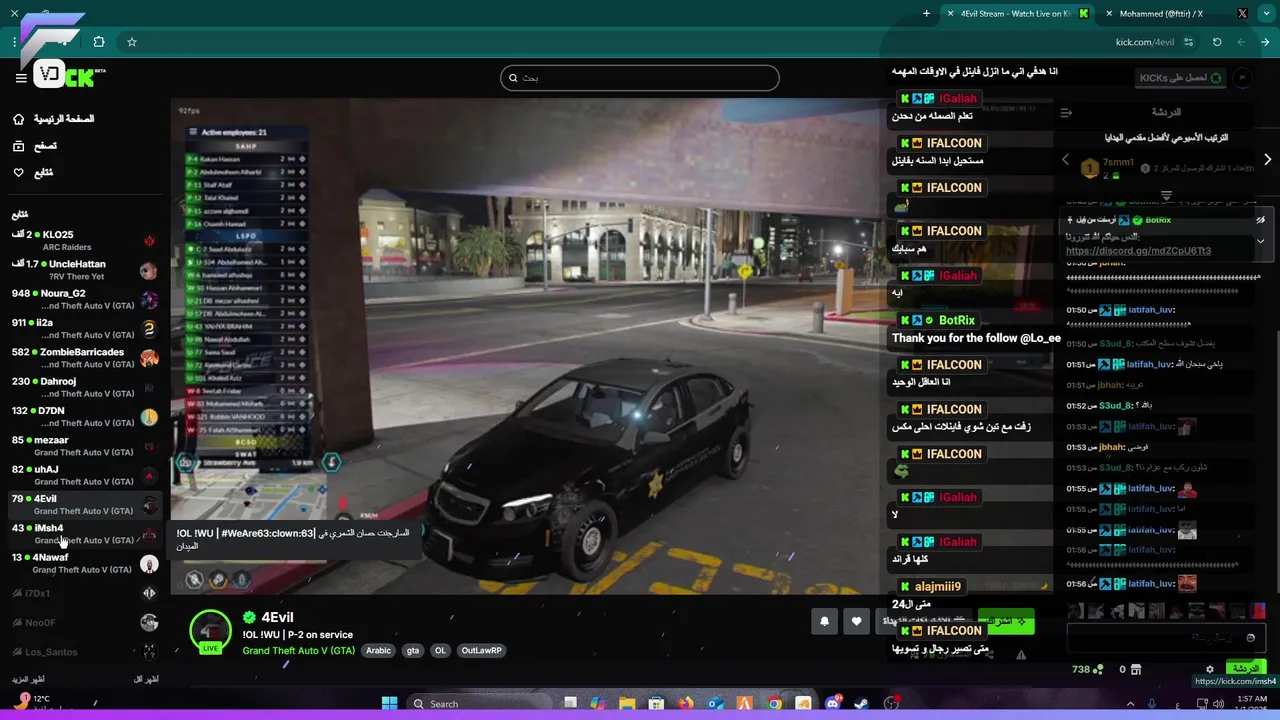Click the green chat send button
The width and height of the screenshot is (1280, 720).
click(x=1245, y=668)
